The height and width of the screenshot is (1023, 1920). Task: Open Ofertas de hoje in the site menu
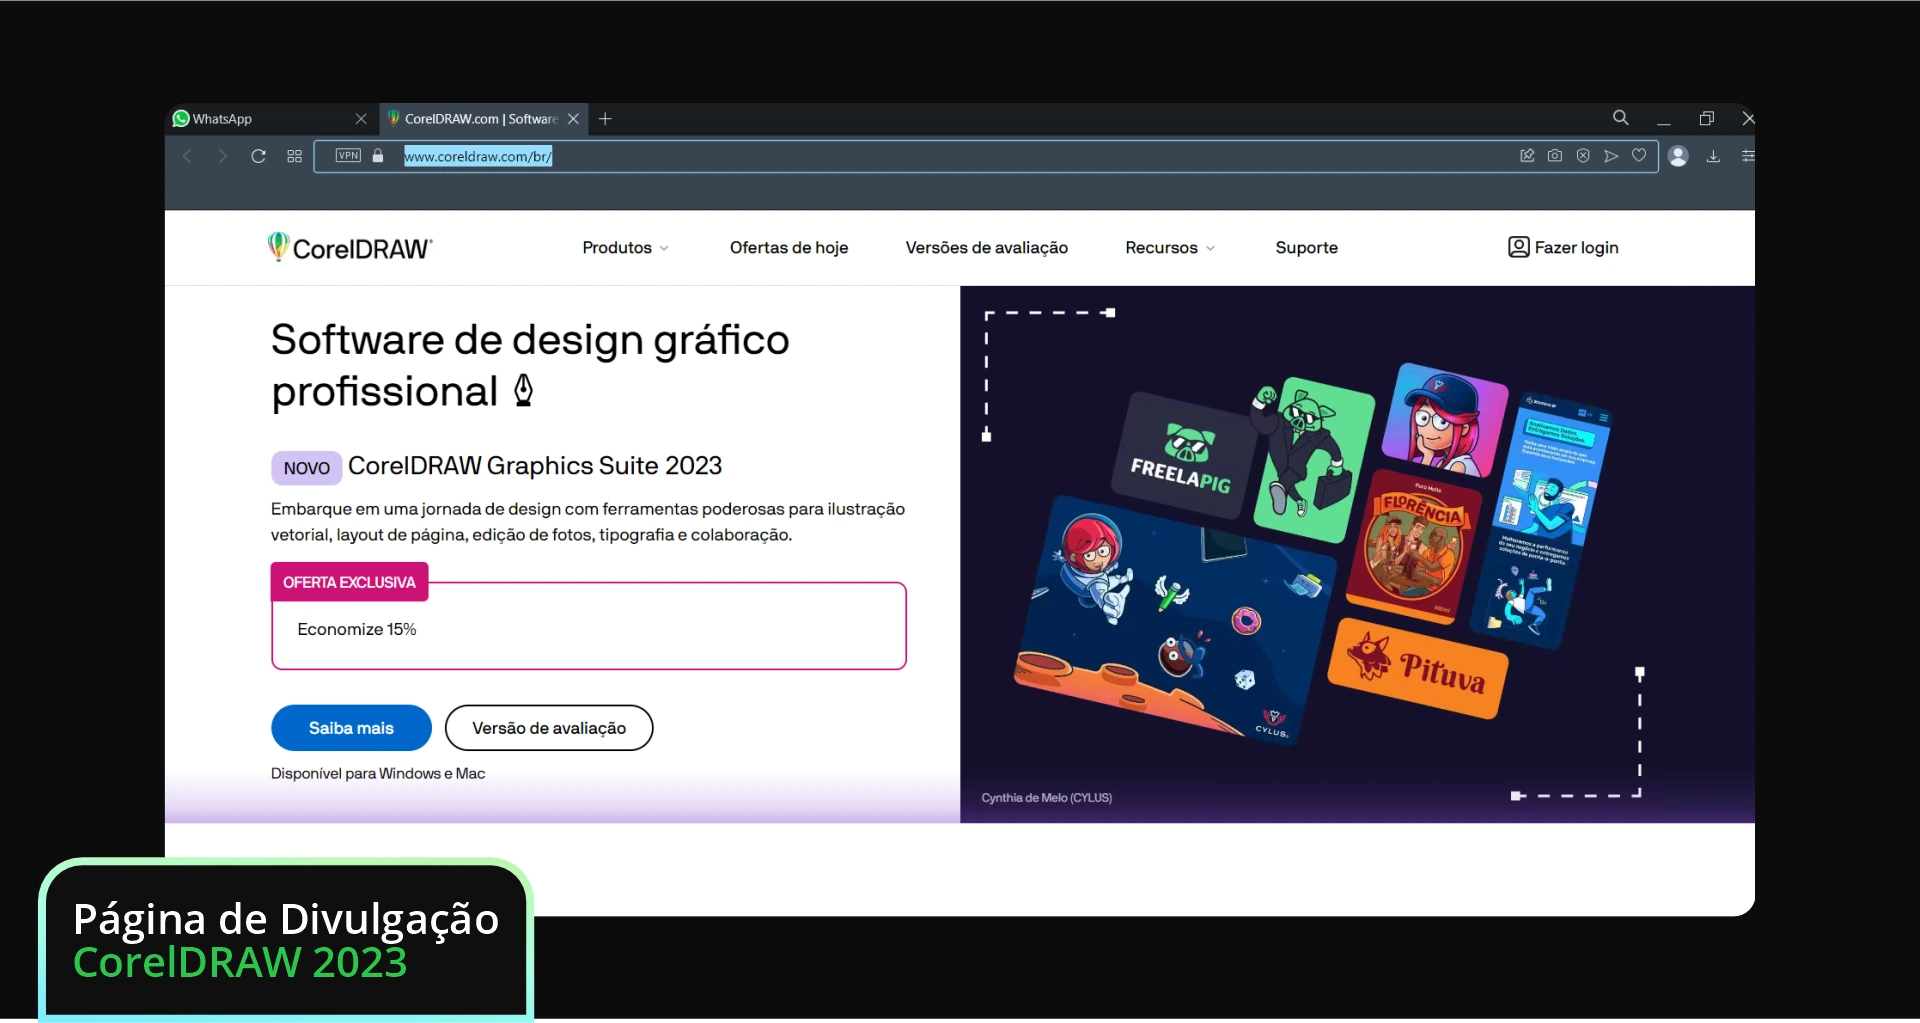pyautogui.click(x=789, y=248)
